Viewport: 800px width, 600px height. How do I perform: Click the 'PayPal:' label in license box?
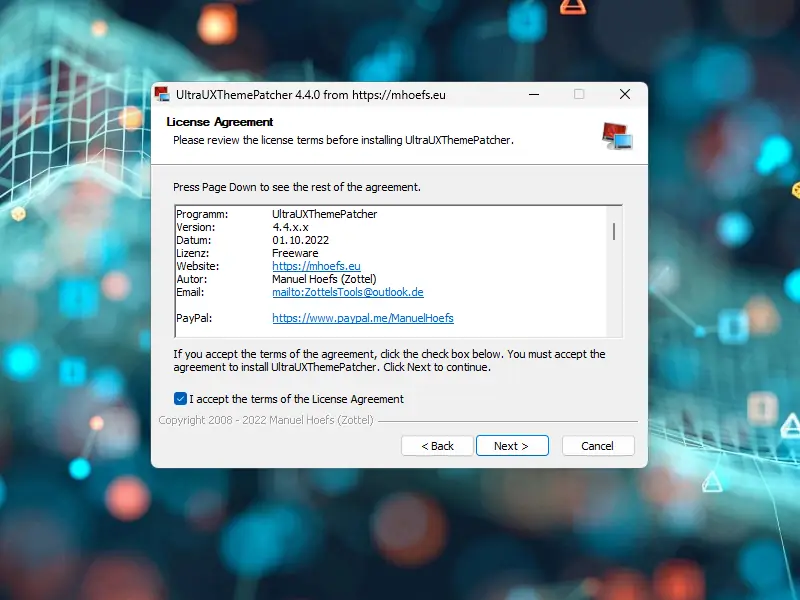[194, 318]
